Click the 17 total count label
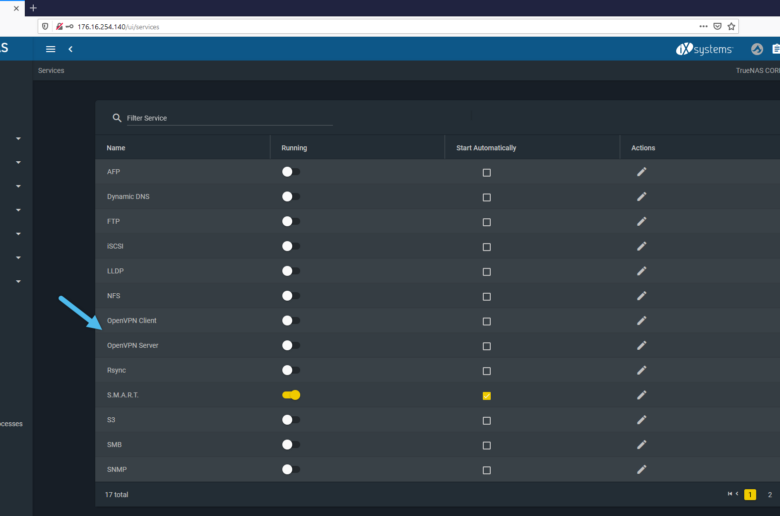 pos(116,495)
